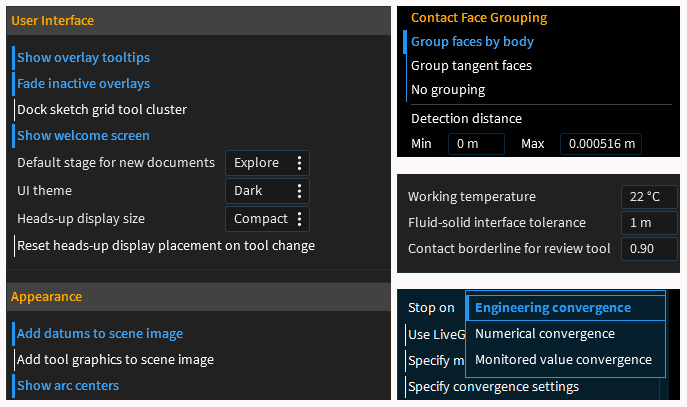
Task: Click the three-dot icon beside Compact
Action: [x=299, y=219]
